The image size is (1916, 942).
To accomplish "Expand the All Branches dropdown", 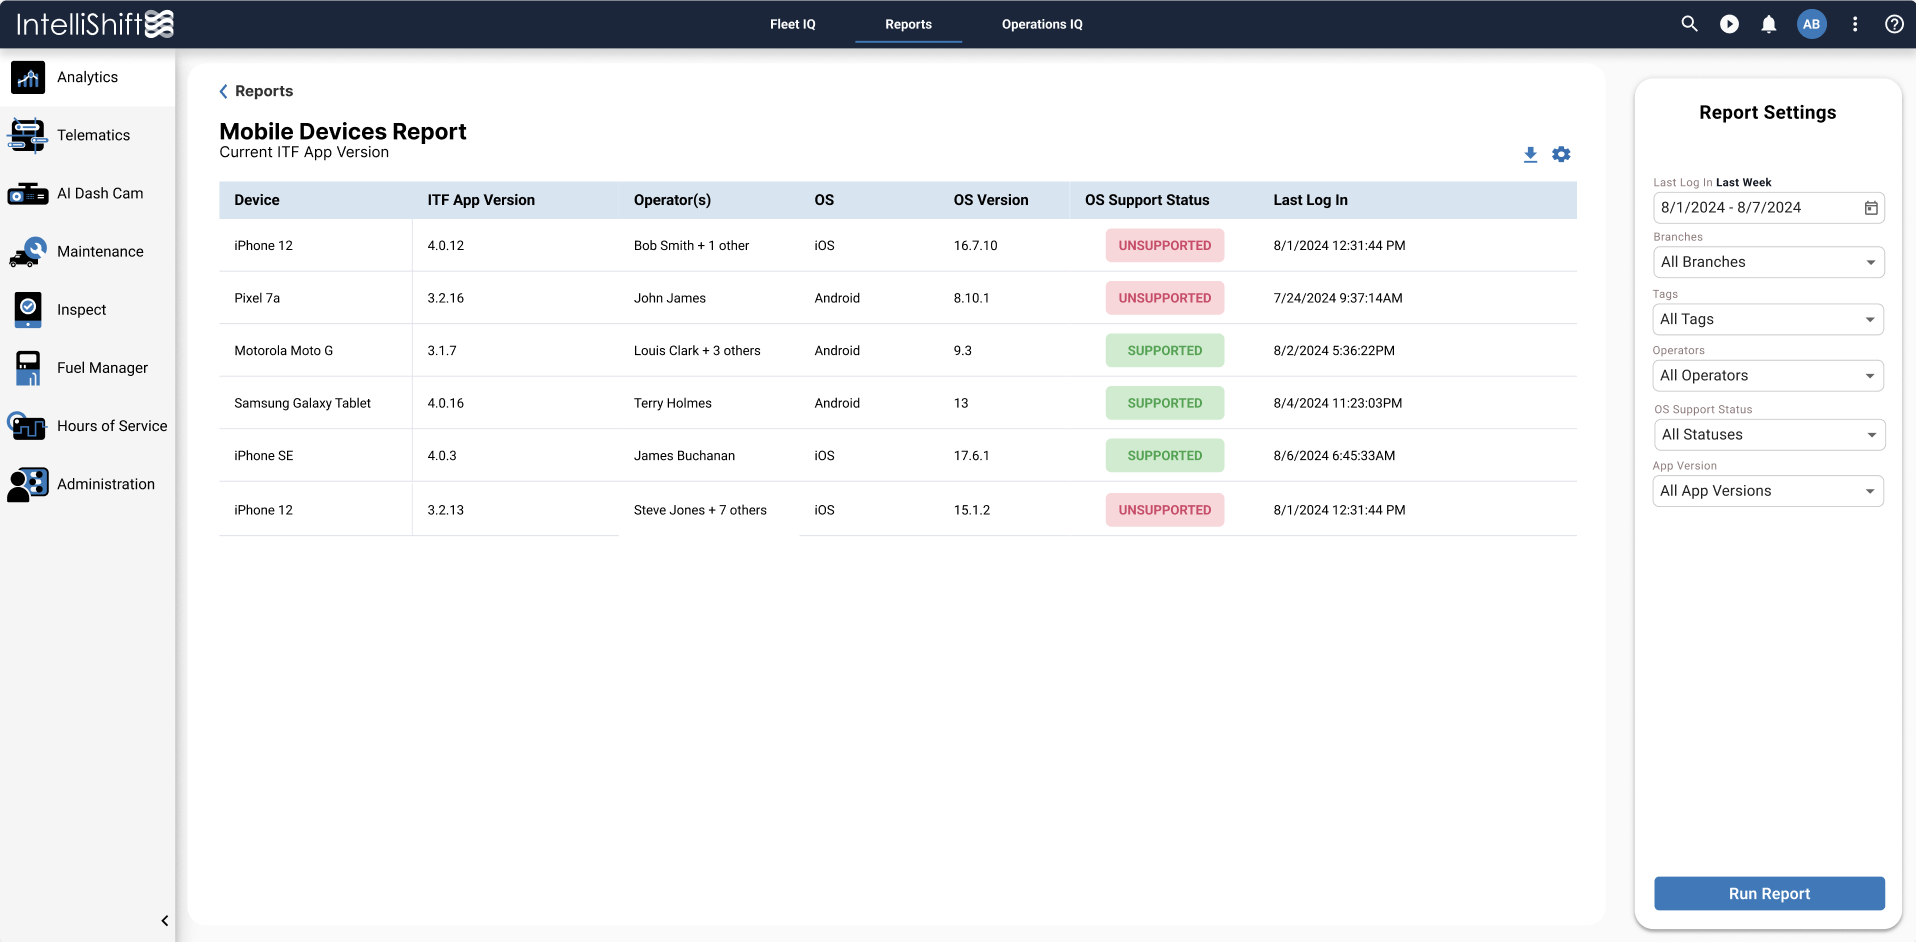I will 1768,262.
